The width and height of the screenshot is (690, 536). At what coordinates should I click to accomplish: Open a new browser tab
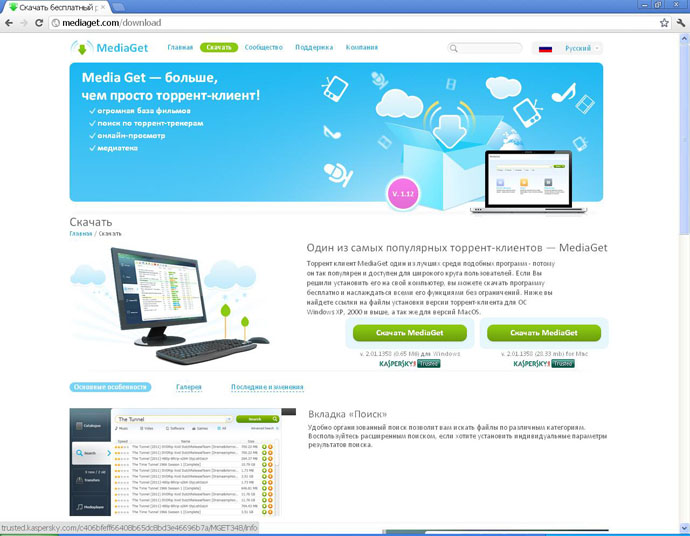pos(118,7)
